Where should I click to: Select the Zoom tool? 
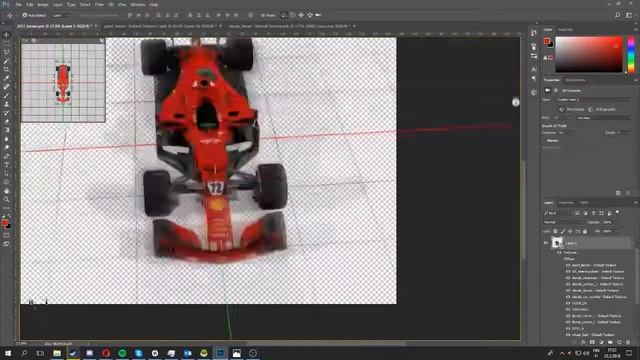6,199
